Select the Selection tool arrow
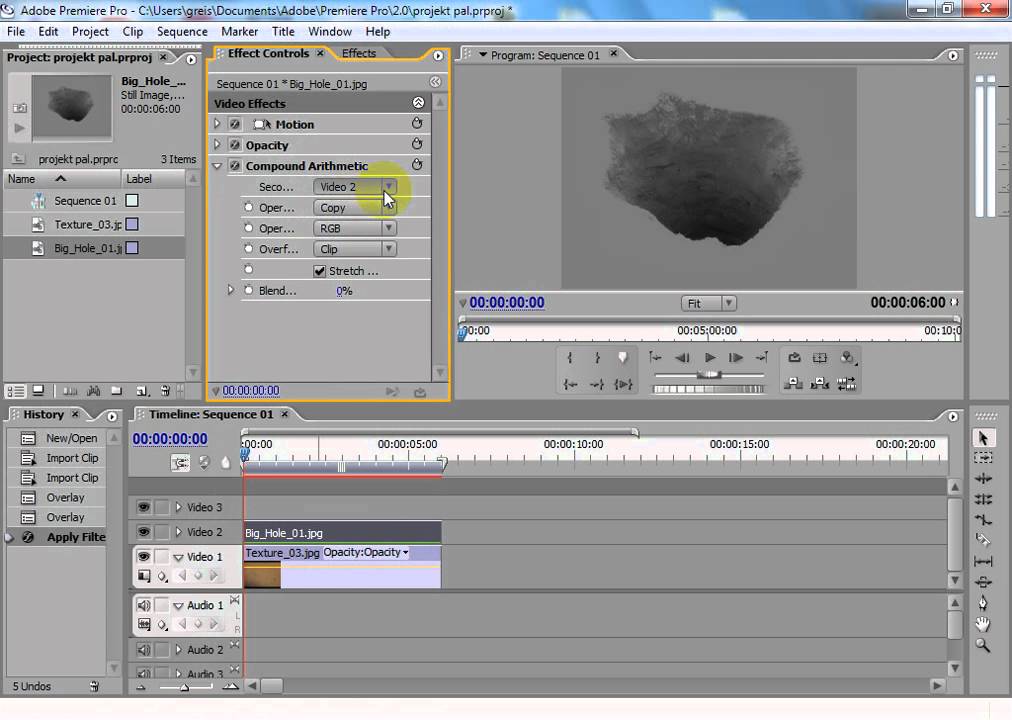1012x720 pixels. coord(983,438)
